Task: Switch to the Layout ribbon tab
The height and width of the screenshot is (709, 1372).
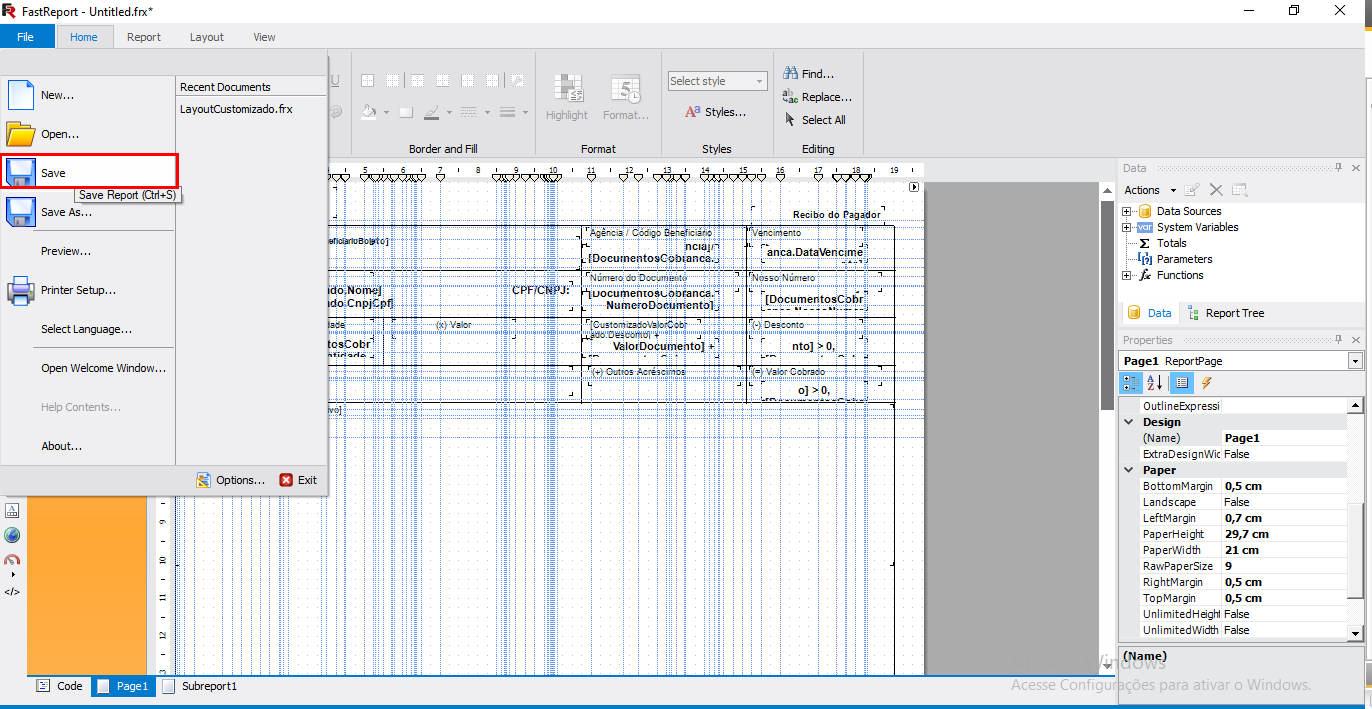Action: (207, 37)
